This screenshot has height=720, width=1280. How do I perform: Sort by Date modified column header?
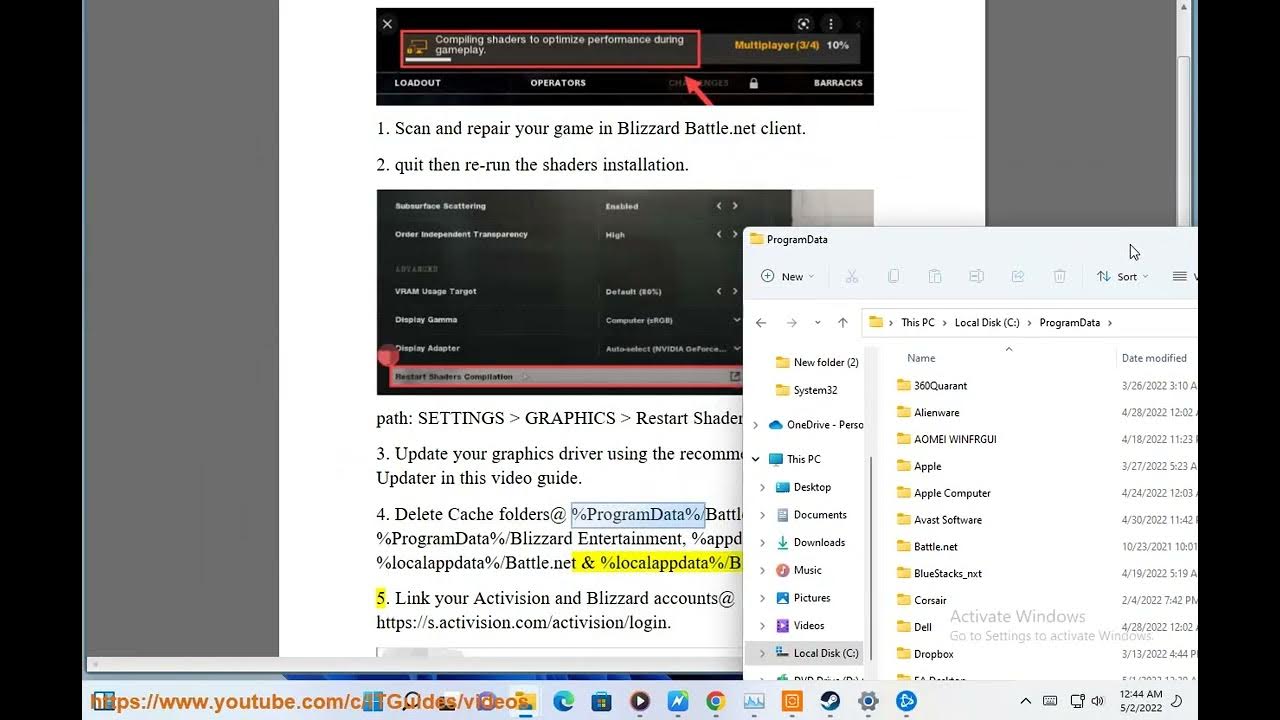[x=1154, y=358]
